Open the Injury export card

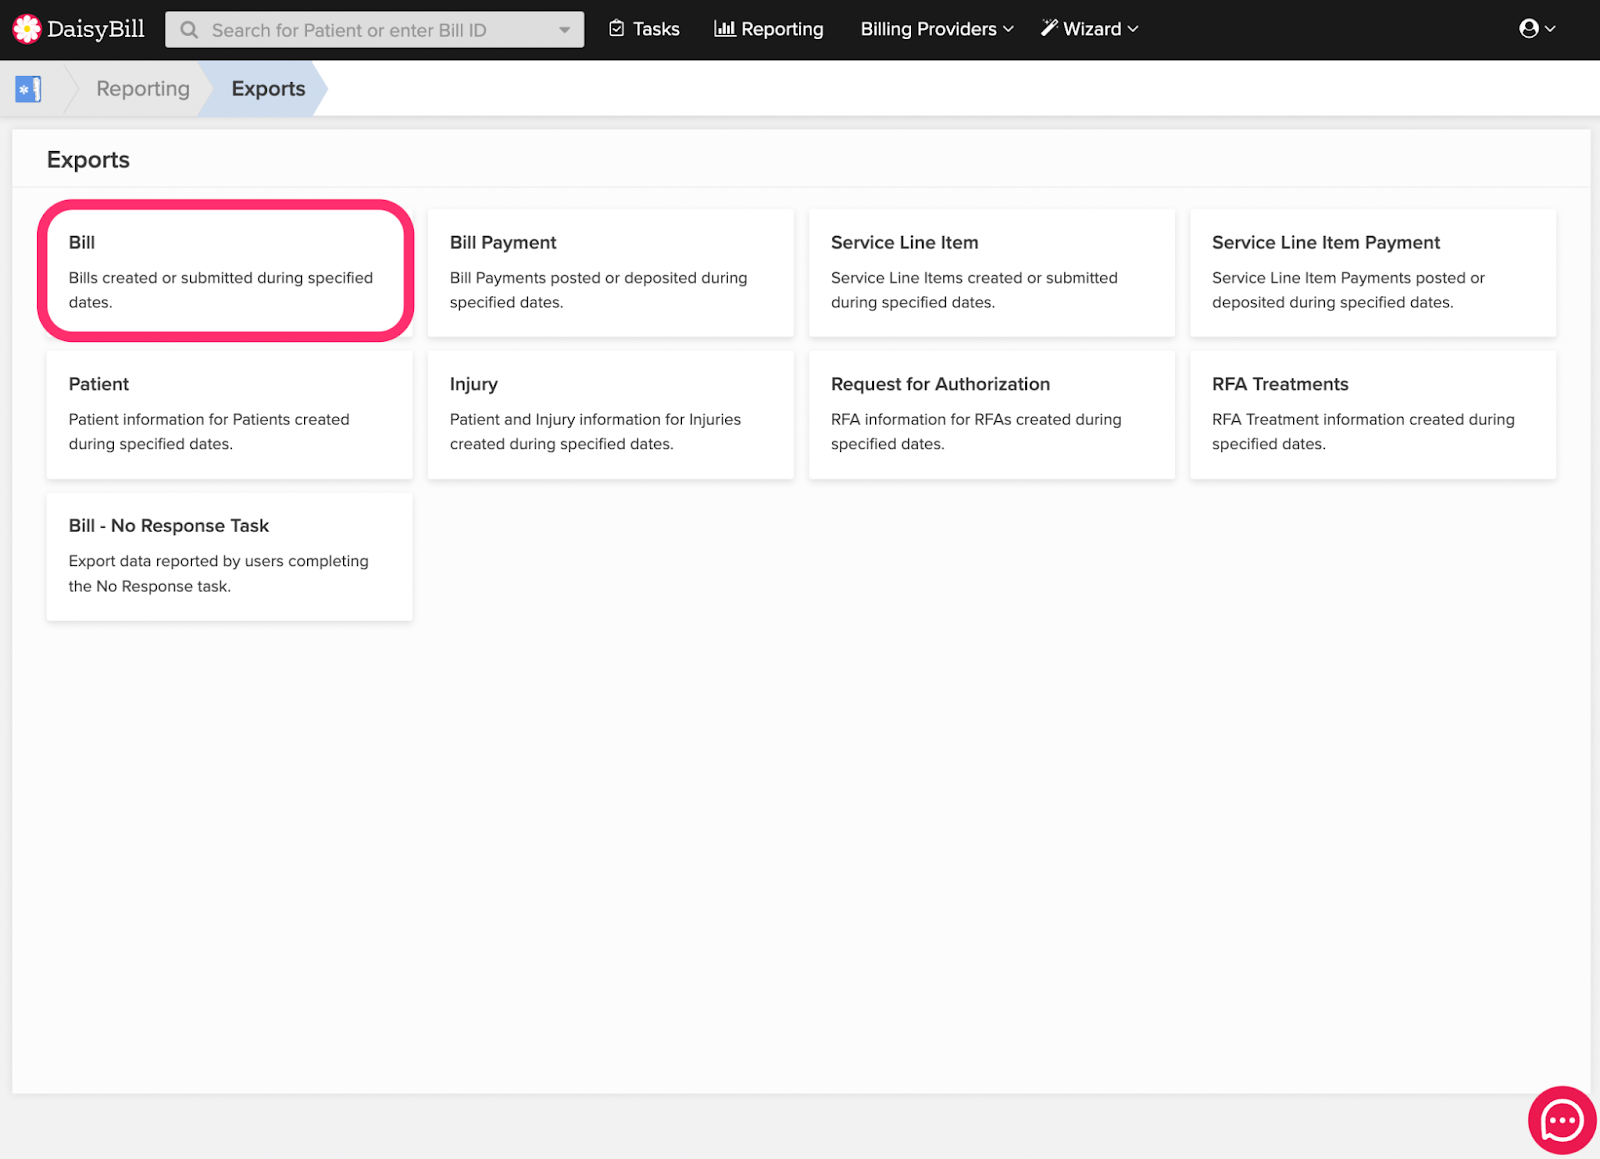[x=610, y=414]
